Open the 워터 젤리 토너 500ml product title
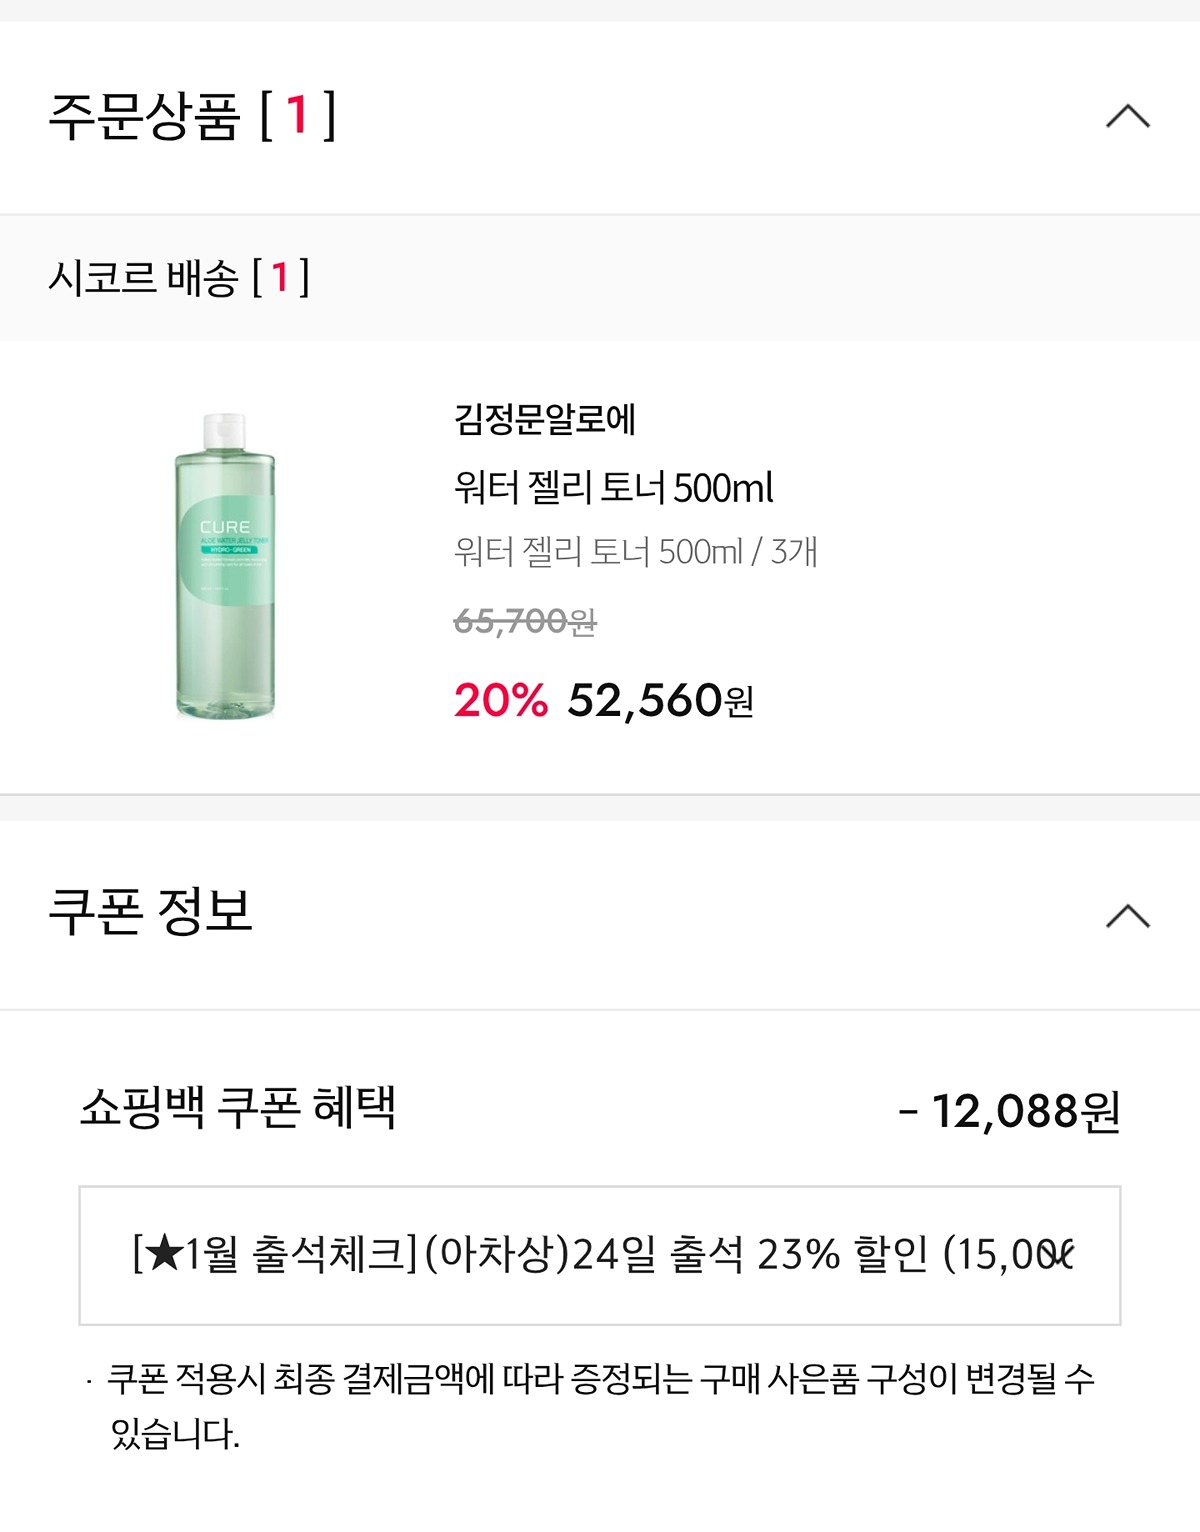 pos(613,488)
